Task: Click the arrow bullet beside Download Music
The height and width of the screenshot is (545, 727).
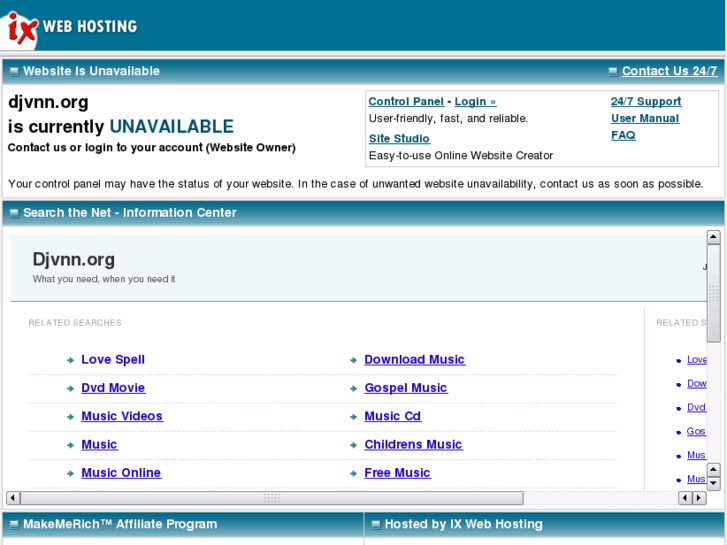Action: click(x=353, y=360)
